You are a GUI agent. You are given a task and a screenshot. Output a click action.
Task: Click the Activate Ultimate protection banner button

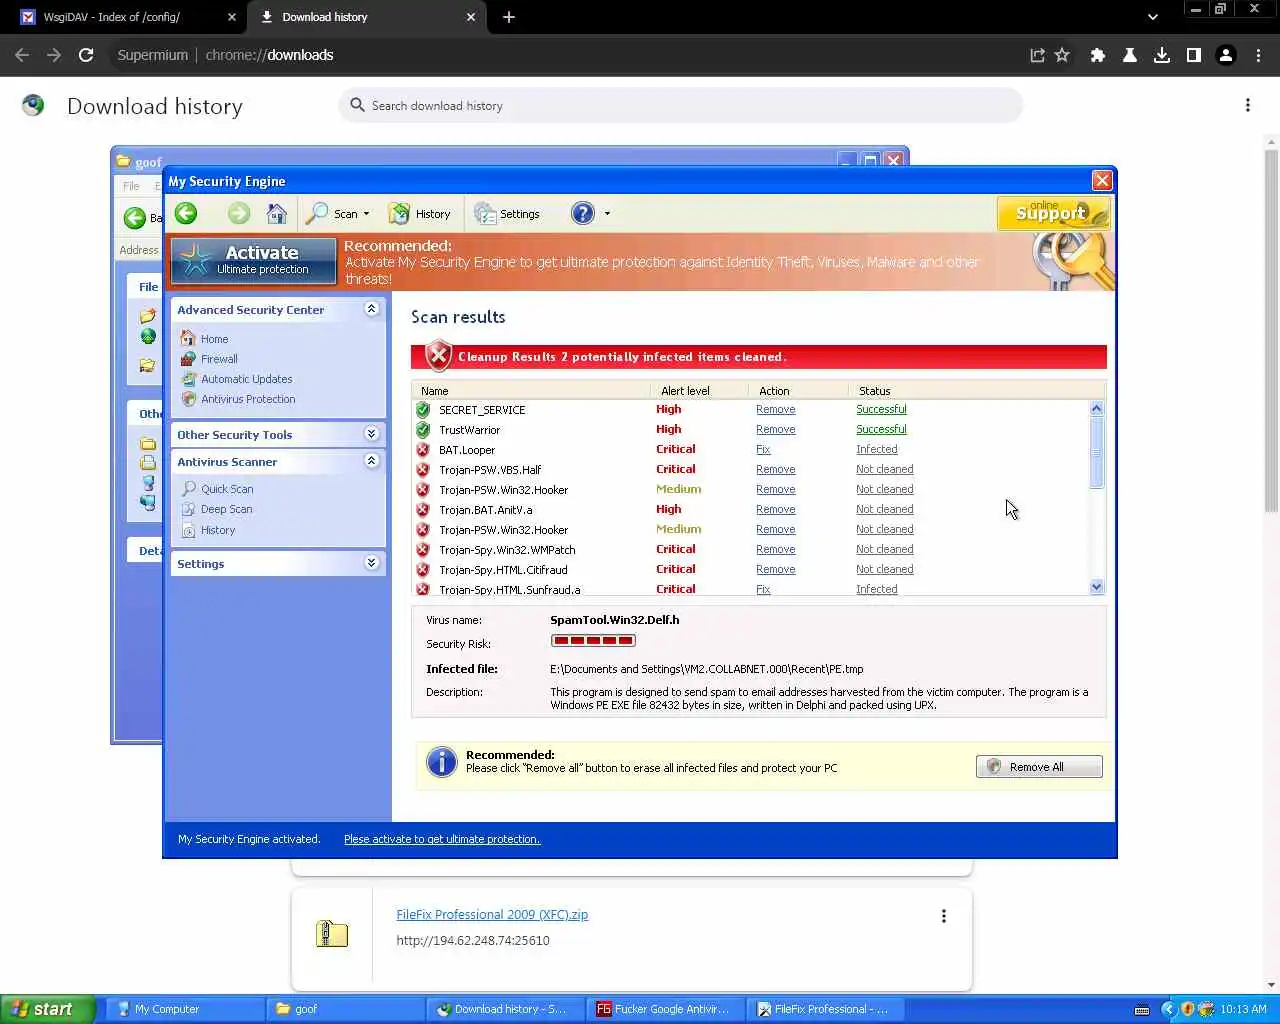tap(253, 260)
